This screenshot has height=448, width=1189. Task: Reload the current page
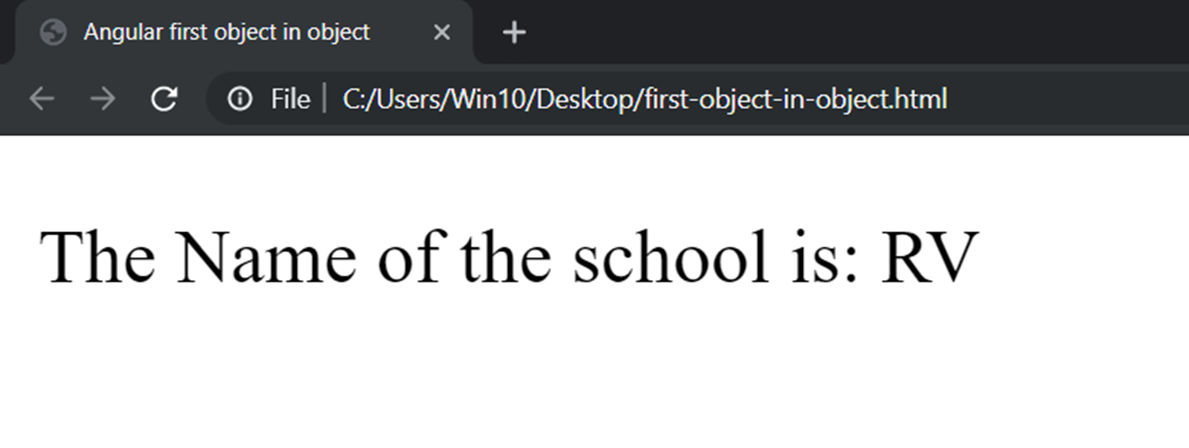click(163, 99)
